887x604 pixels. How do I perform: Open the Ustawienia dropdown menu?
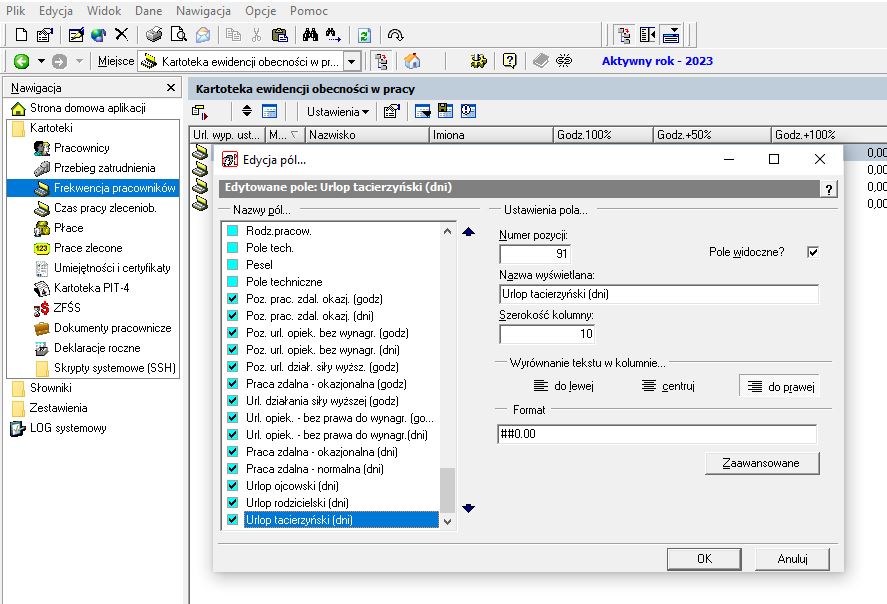[x=338, y=112]
